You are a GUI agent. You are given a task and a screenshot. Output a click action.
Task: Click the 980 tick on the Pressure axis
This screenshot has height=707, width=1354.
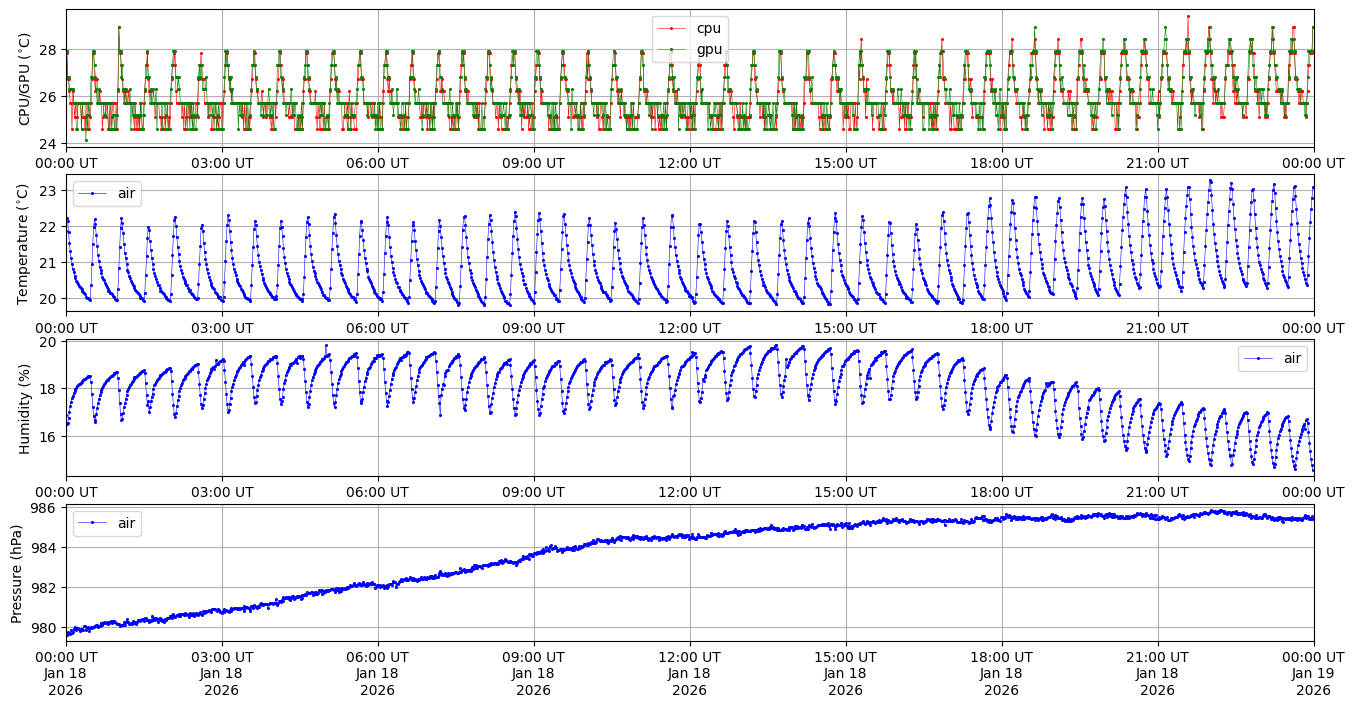click(x=46, y=628)
